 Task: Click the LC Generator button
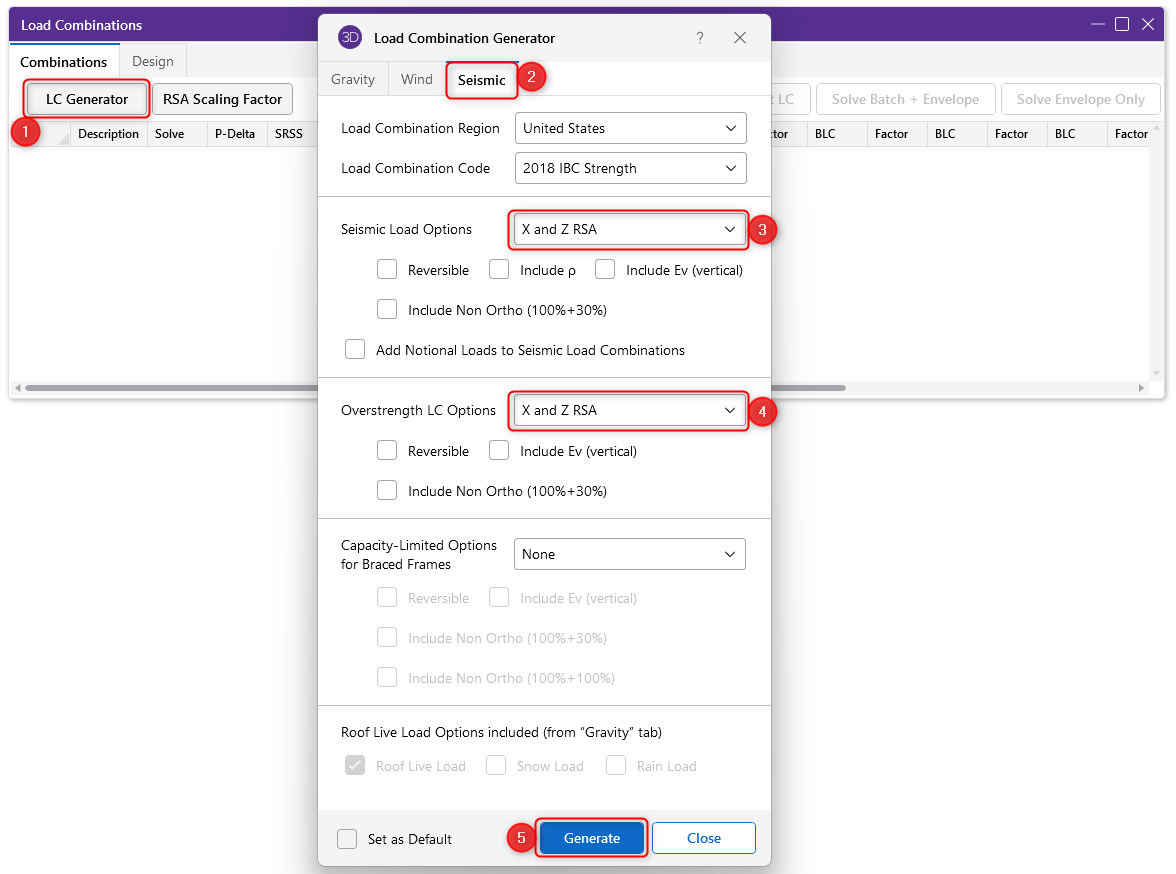coord(87,99)
